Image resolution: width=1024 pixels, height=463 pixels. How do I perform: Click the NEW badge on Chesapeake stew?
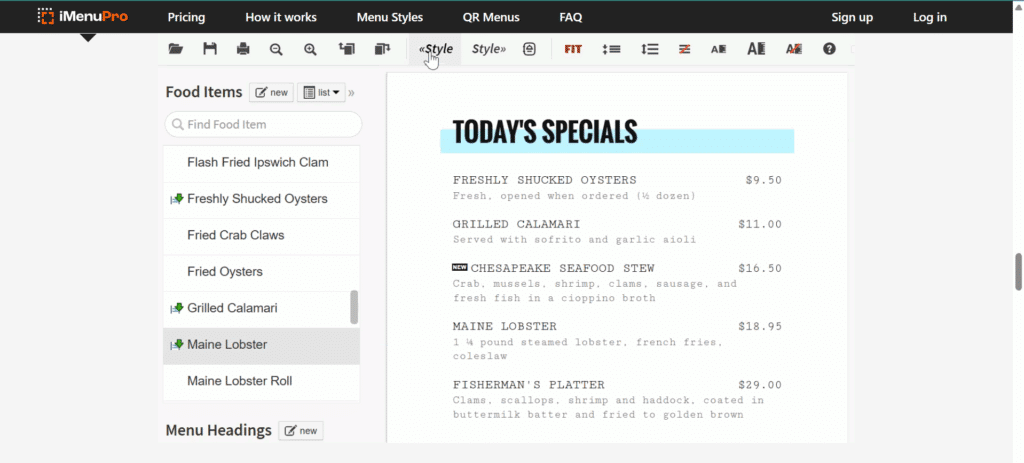click(x=460, y=267)
